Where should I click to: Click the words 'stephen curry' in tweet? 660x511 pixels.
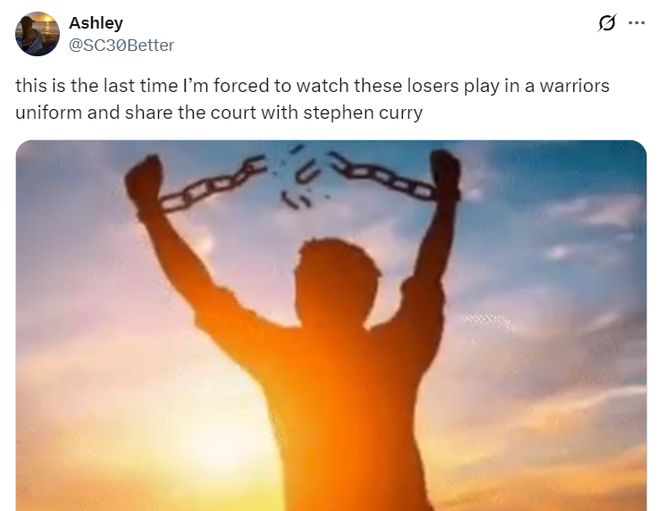(363, 113)
